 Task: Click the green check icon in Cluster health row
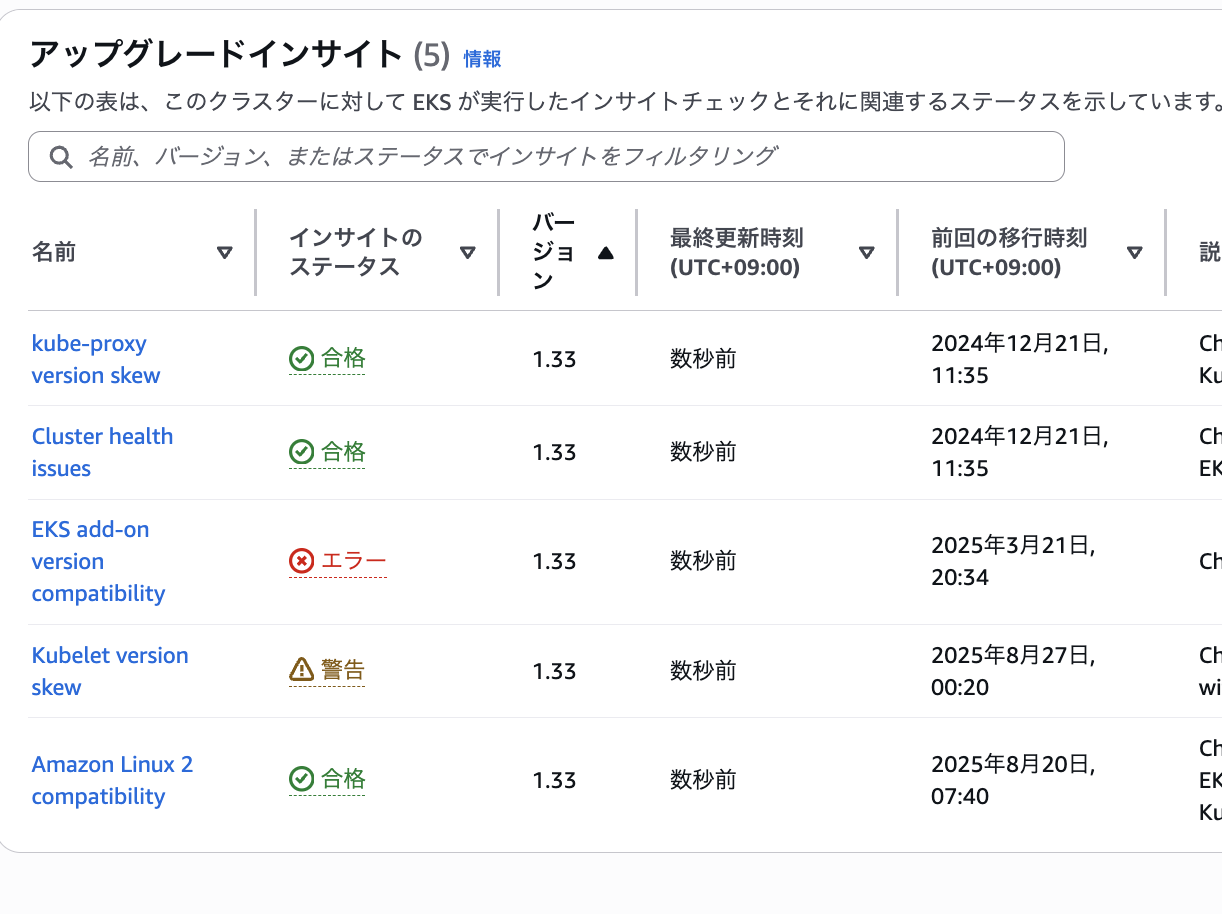coord(301,452)
